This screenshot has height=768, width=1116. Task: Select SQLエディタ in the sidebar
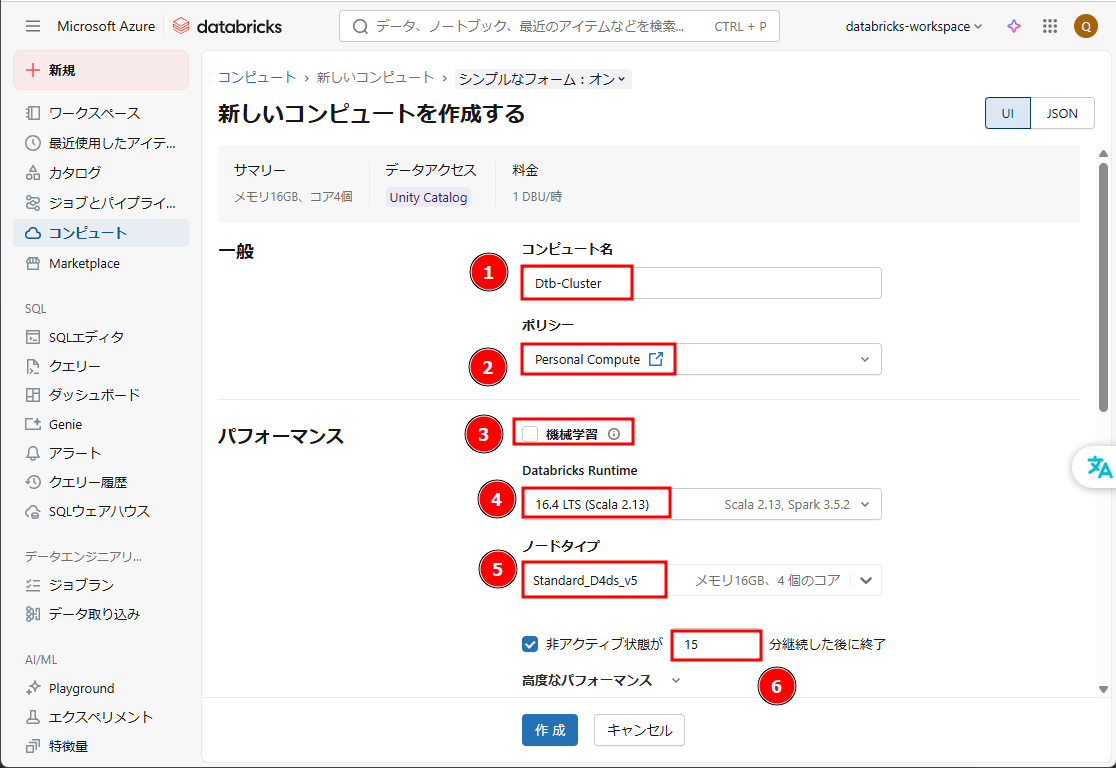(86, 337)
